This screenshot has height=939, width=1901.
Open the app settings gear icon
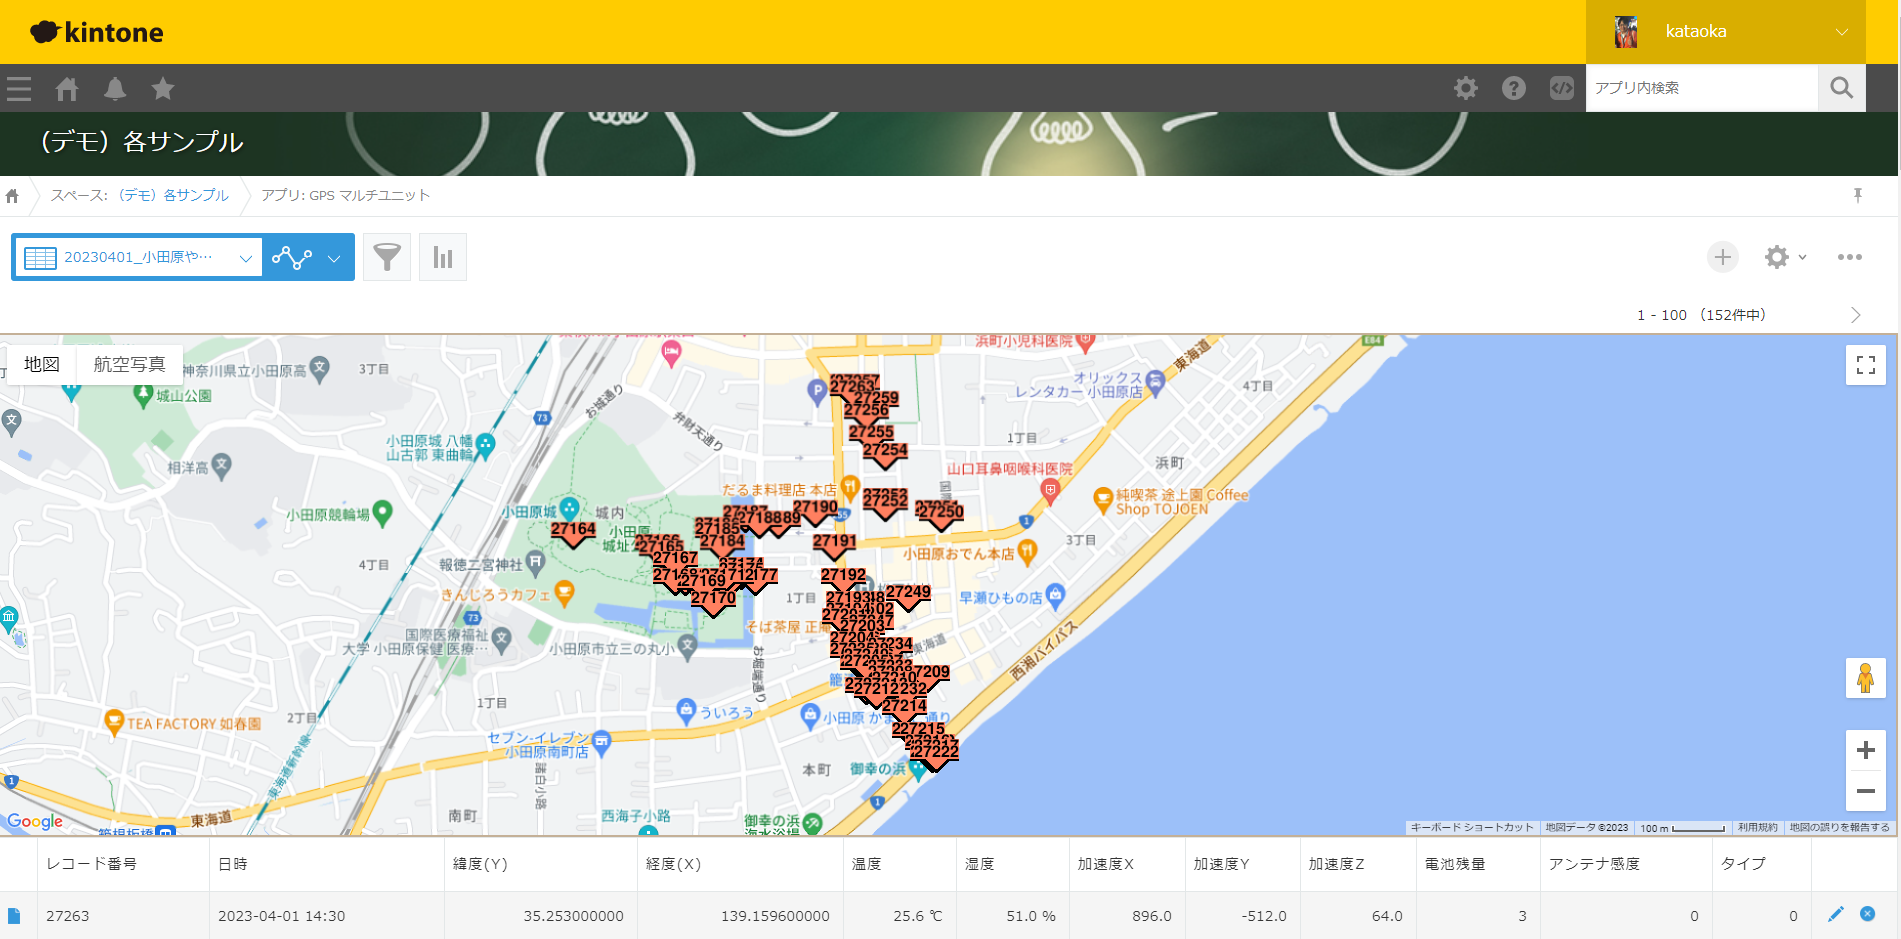pos(1777,257)
